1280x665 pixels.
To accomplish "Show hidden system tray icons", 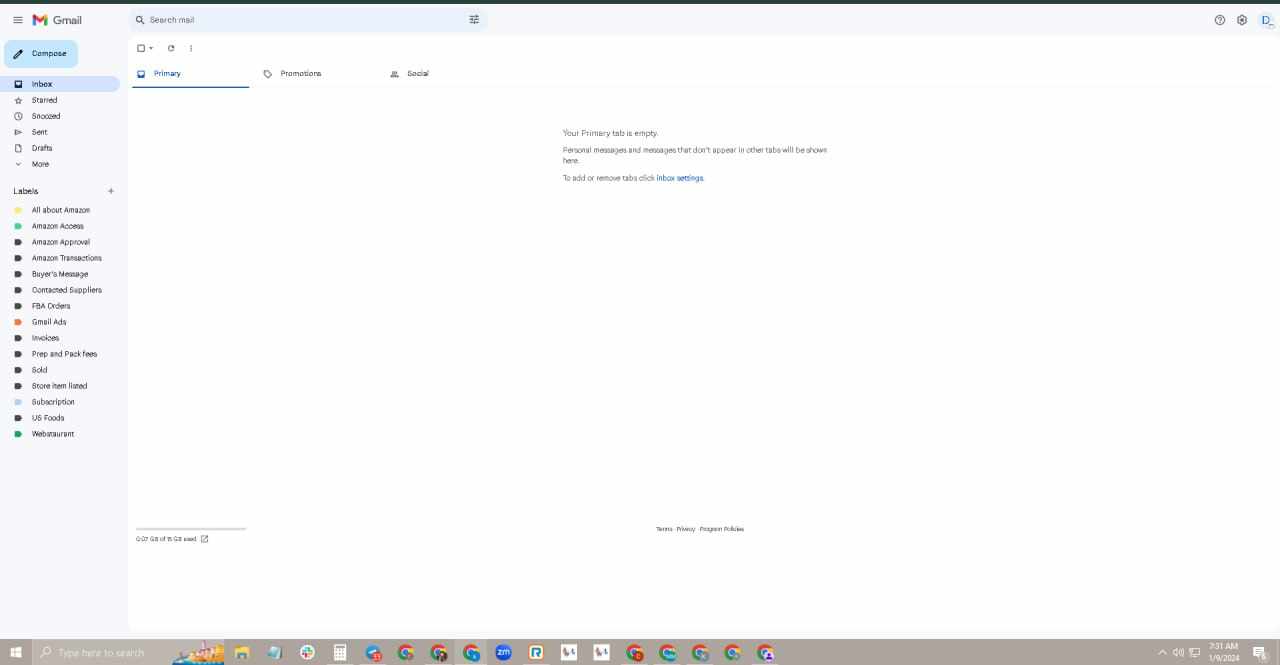I will click(1162, 653).
